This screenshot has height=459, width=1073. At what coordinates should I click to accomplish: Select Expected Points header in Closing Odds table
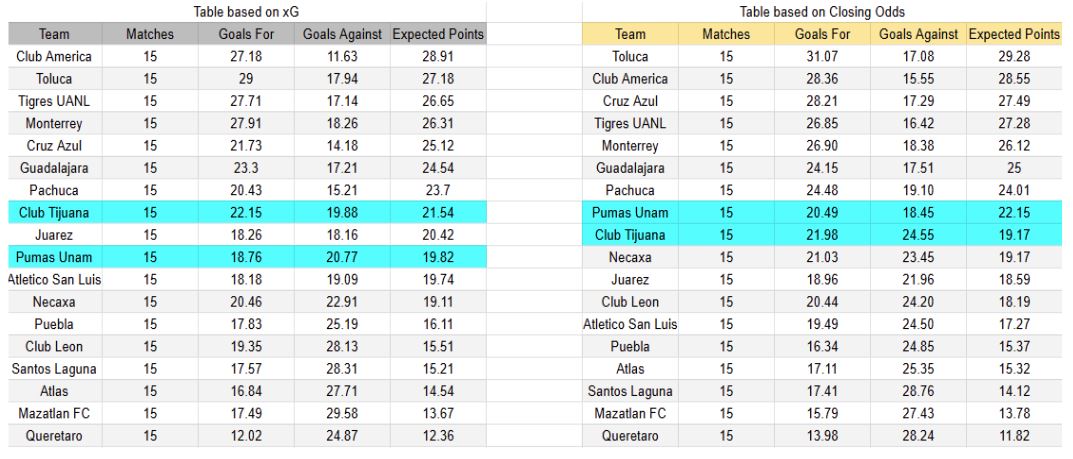pyautogui.click(x=1014, y=35)
